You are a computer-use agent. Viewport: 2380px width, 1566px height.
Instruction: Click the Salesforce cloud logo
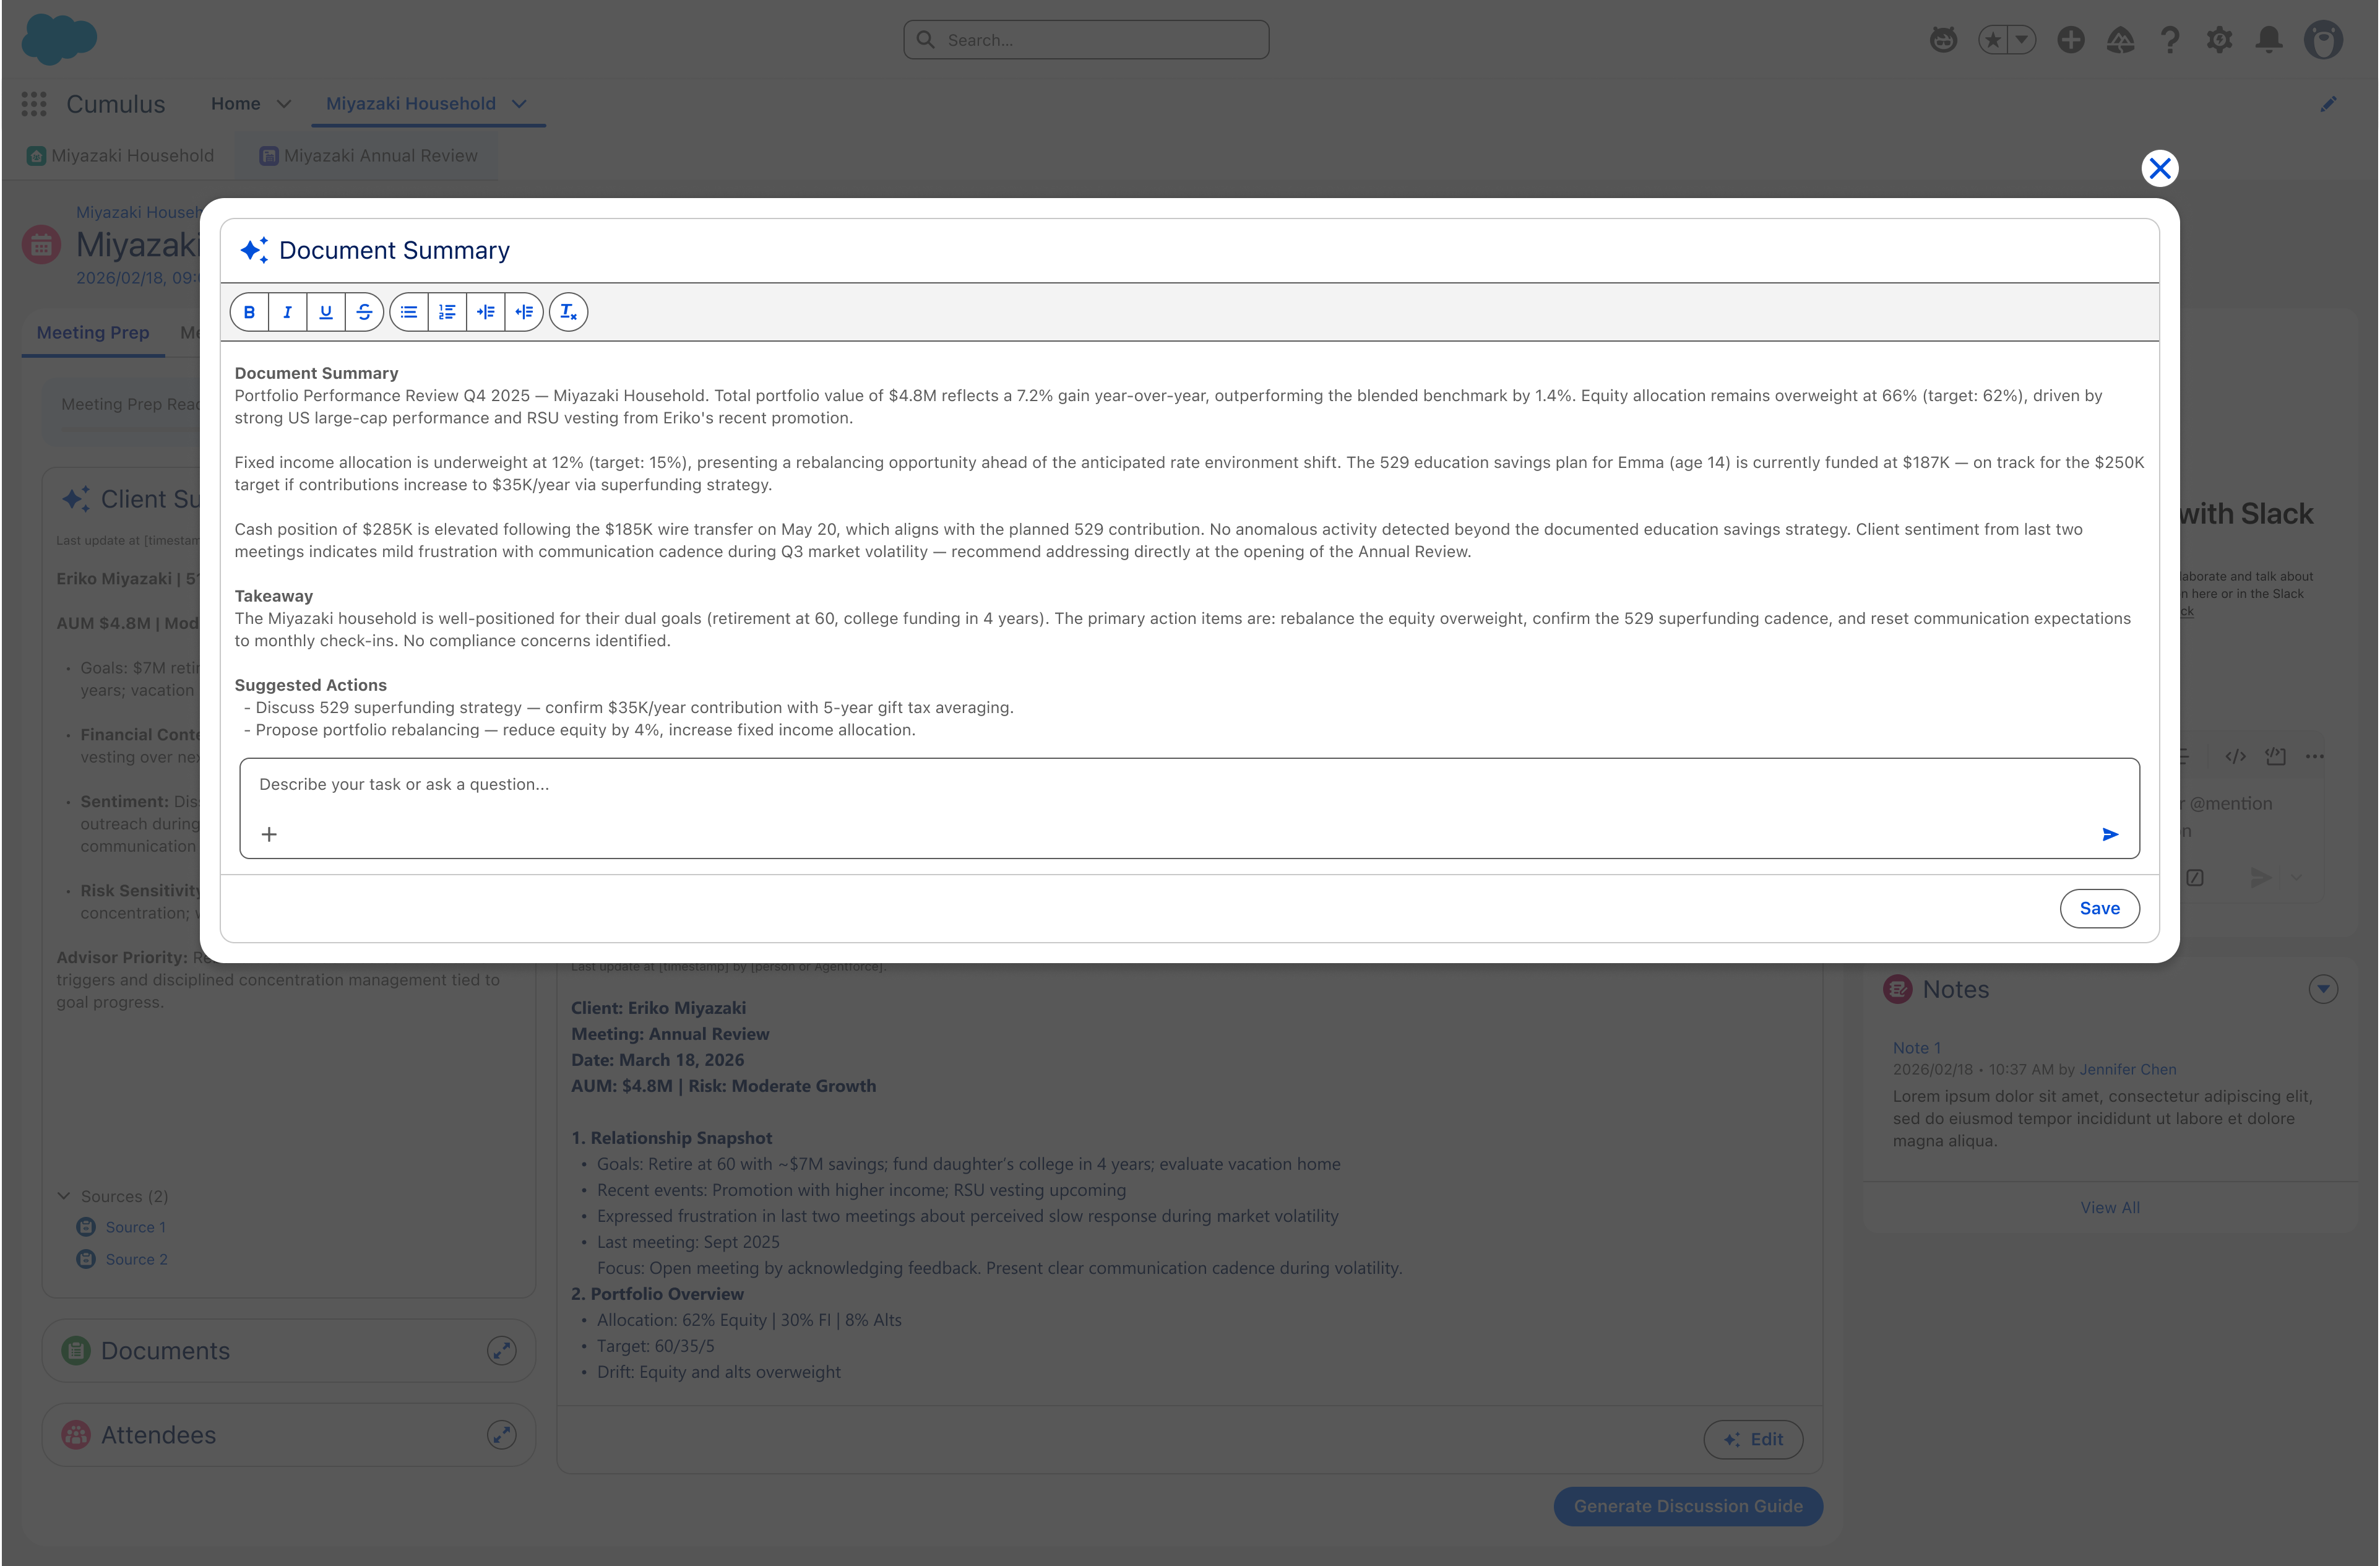click(59, 40)
